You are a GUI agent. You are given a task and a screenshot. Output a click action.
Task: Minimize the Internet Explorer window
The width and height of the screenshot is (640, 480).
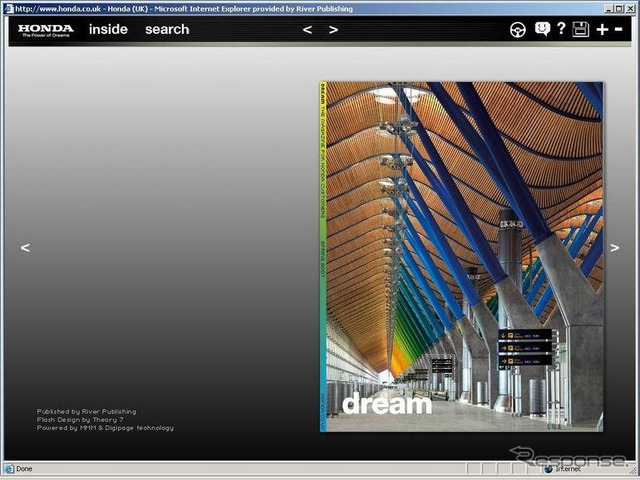coord(609,9)
